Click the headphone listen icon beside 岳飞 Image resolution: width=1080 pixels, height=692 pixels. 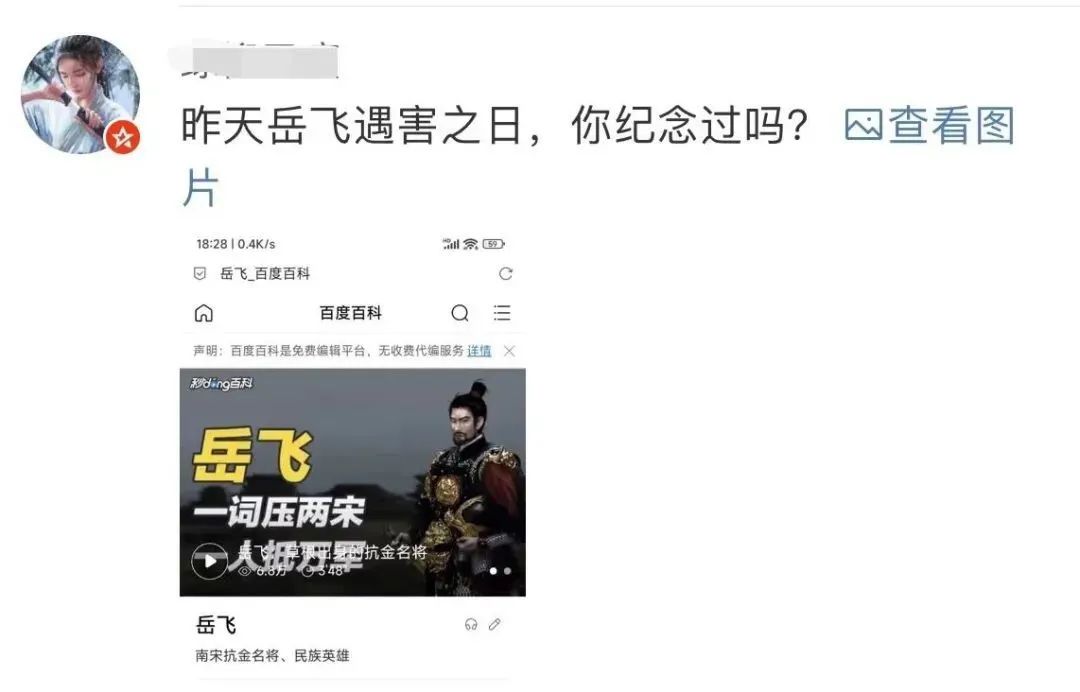[471, 625]
